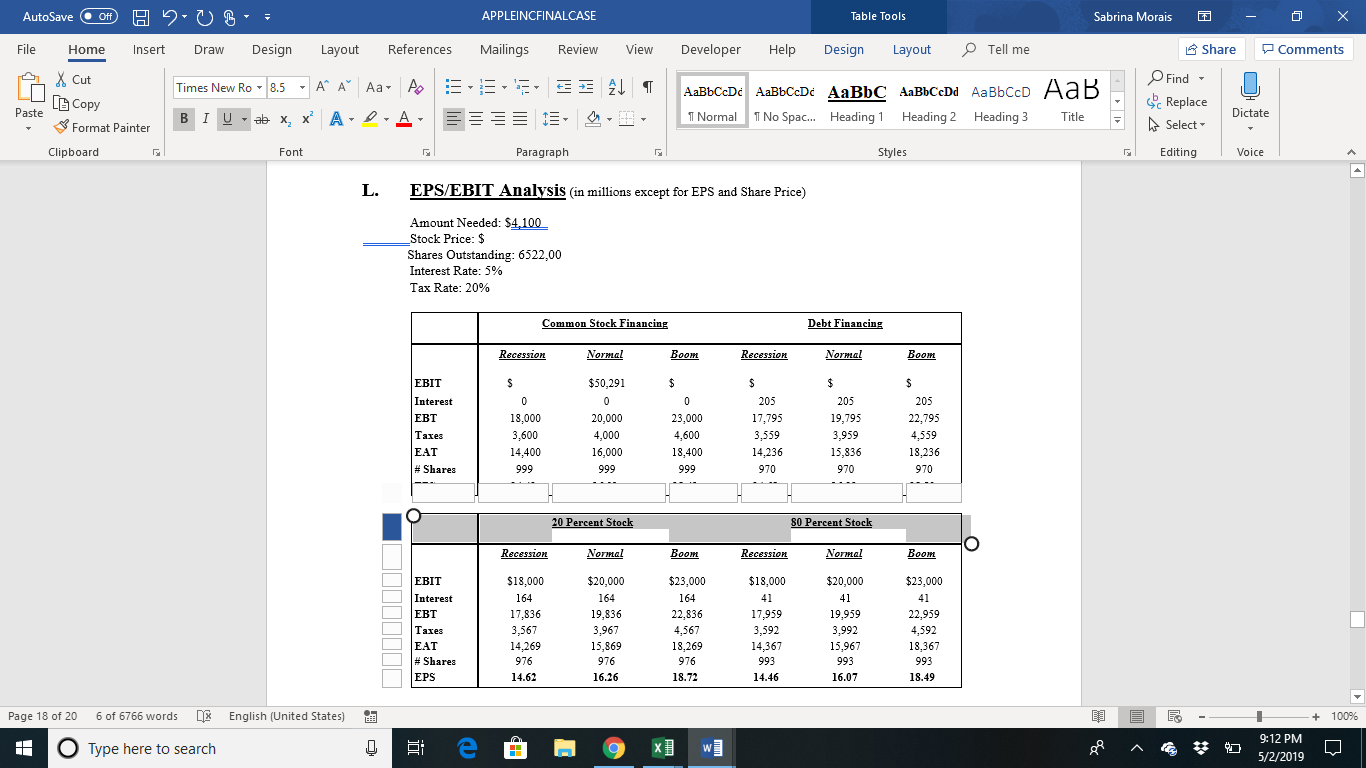Toggle Subscript formatting
This screenshot has width=1366, height=768.
coord(284,120)
